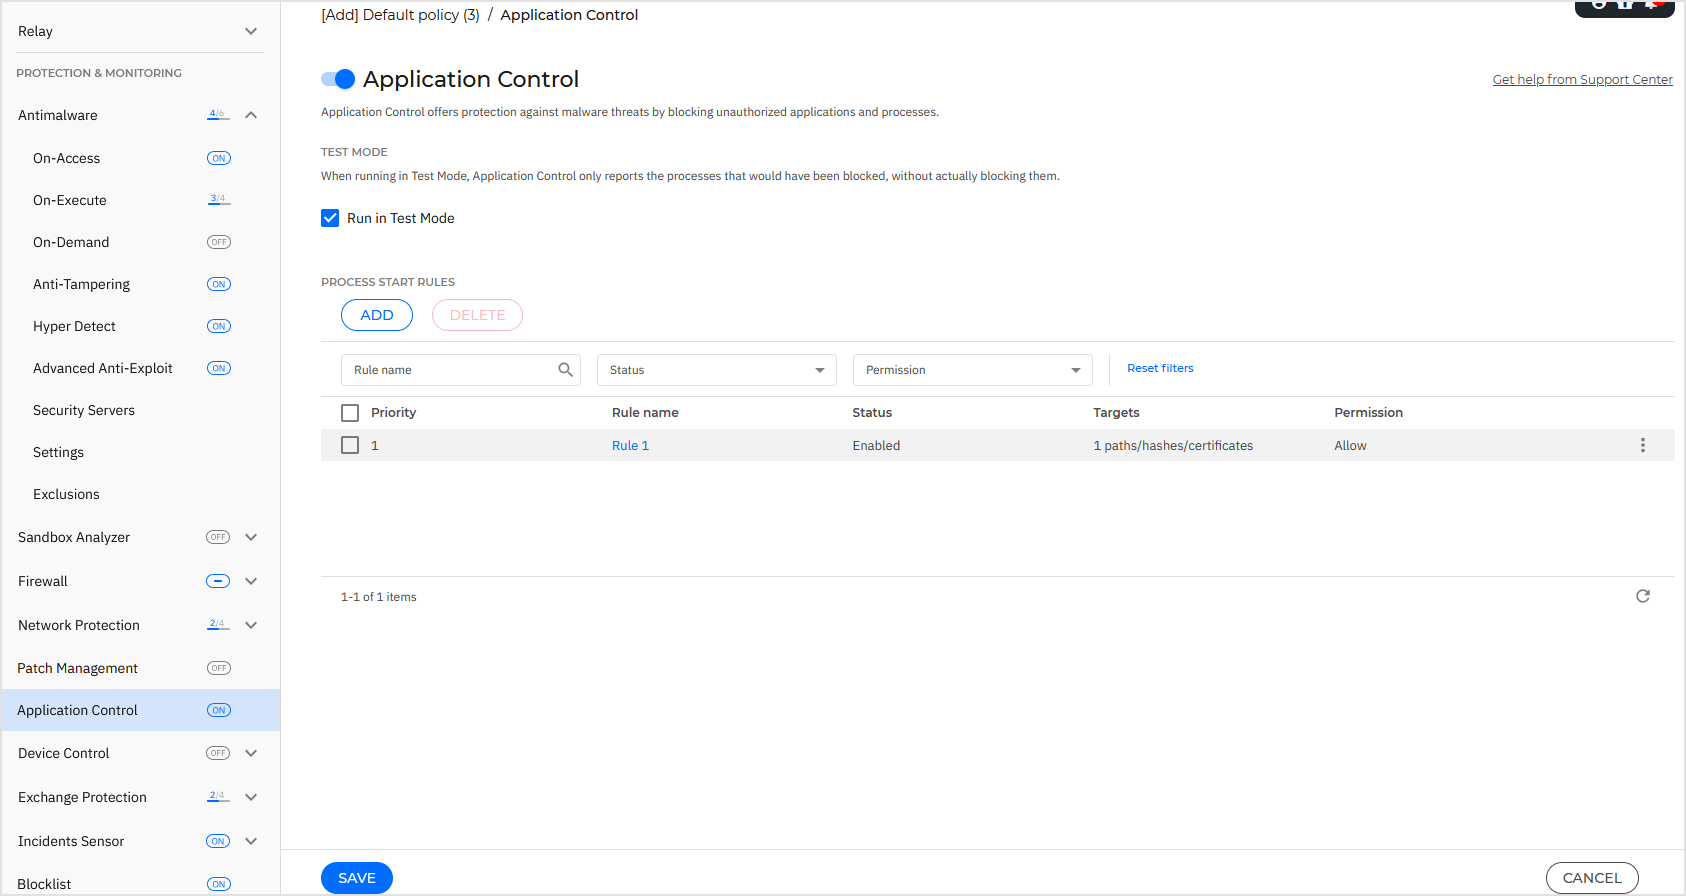Expand the Relay section chevron
This screenshot has height=896, width=1686.
click(x=251, y=31)
